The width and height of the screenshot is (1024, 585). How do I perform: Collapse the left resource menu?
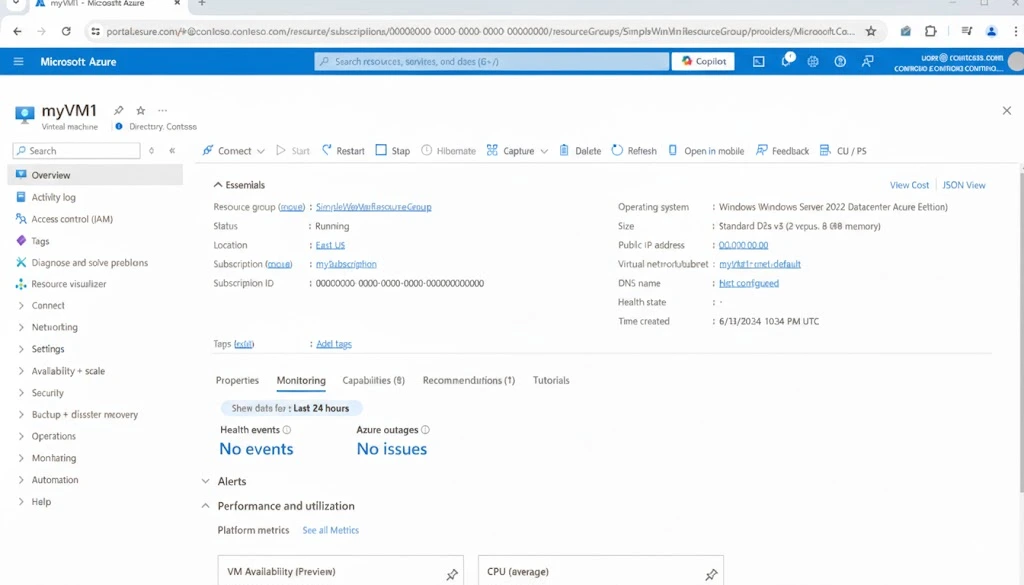point(172,151)
